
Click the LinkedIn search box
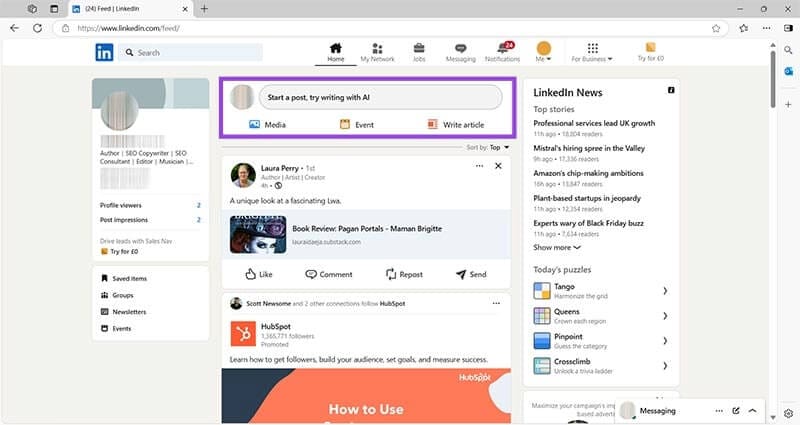tap(191, 53)
